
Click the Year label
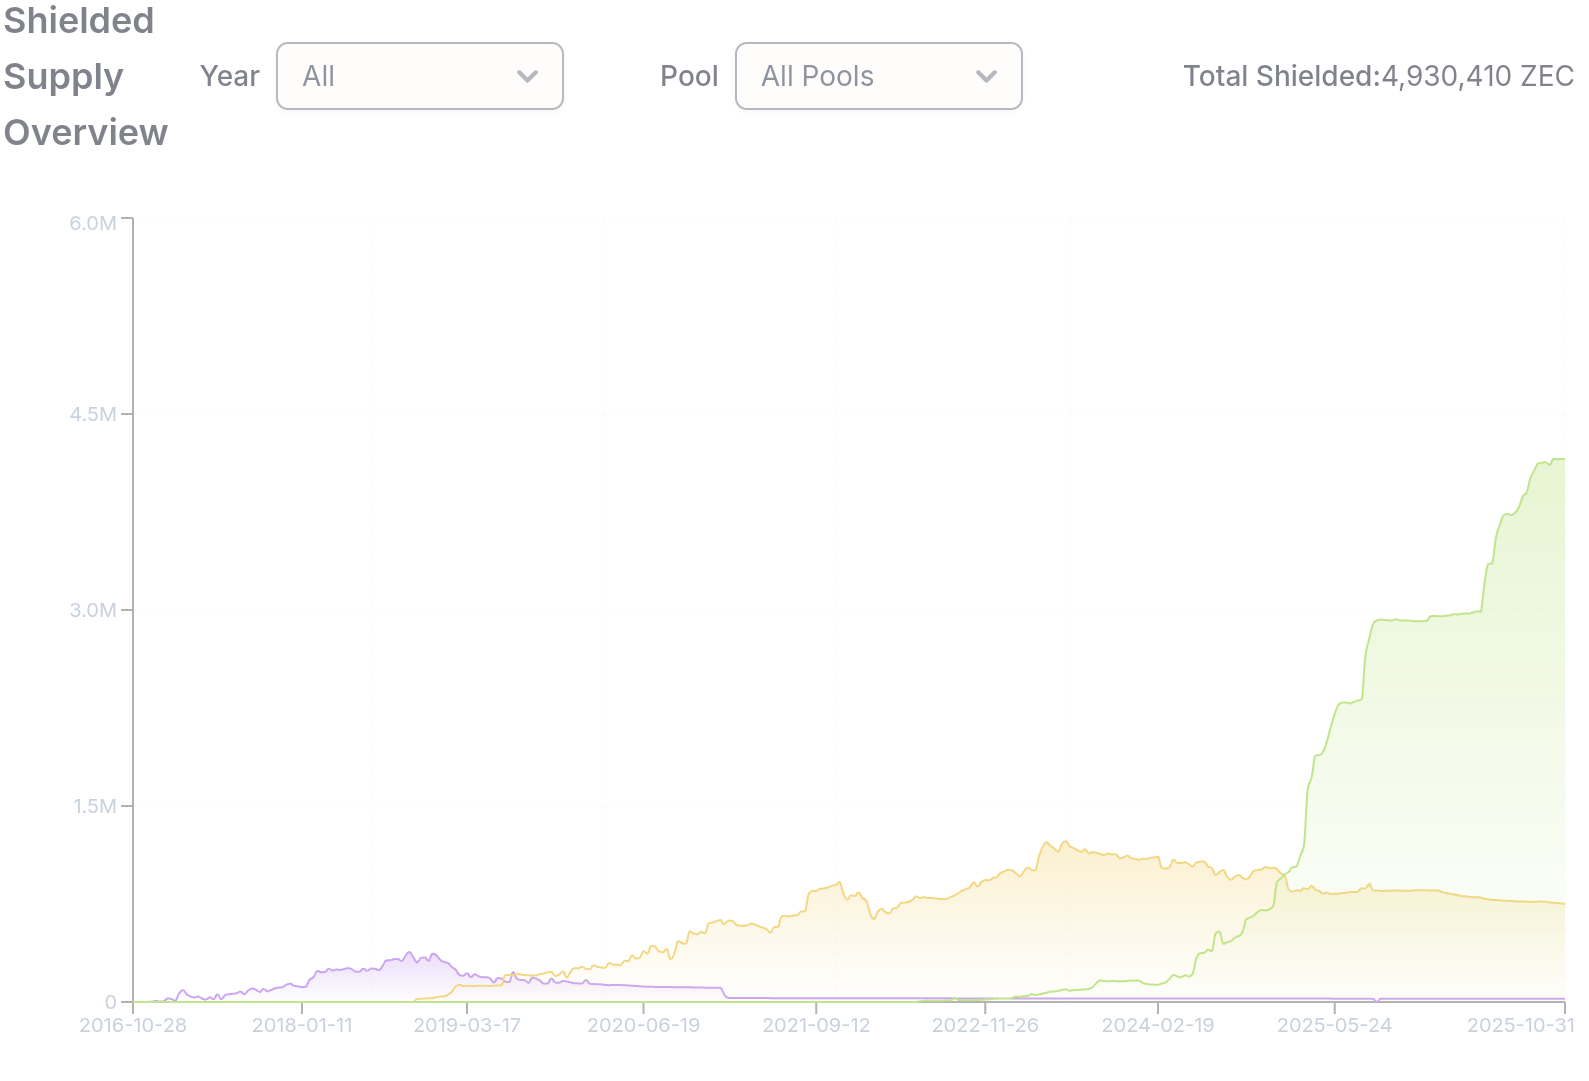(x=230, y=76)
